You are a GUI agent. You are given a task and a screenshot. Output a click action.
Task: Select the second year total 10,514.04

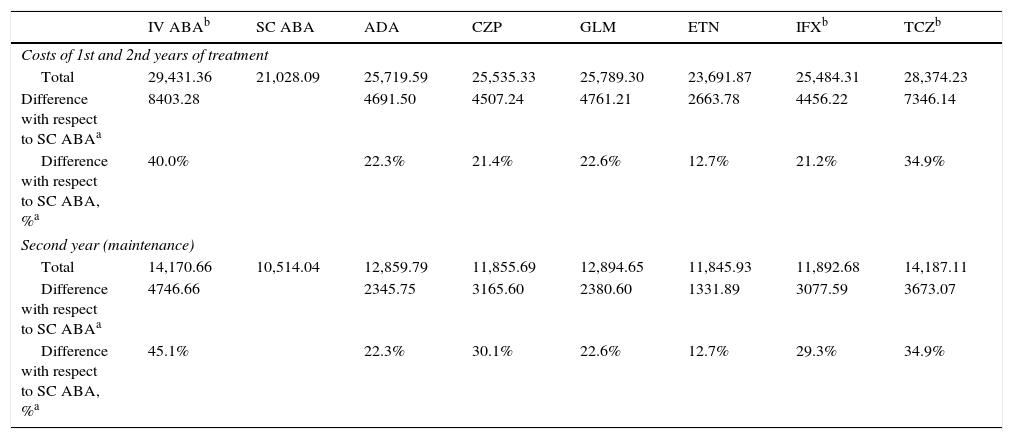pyautogui.click(x=288, y=267)
